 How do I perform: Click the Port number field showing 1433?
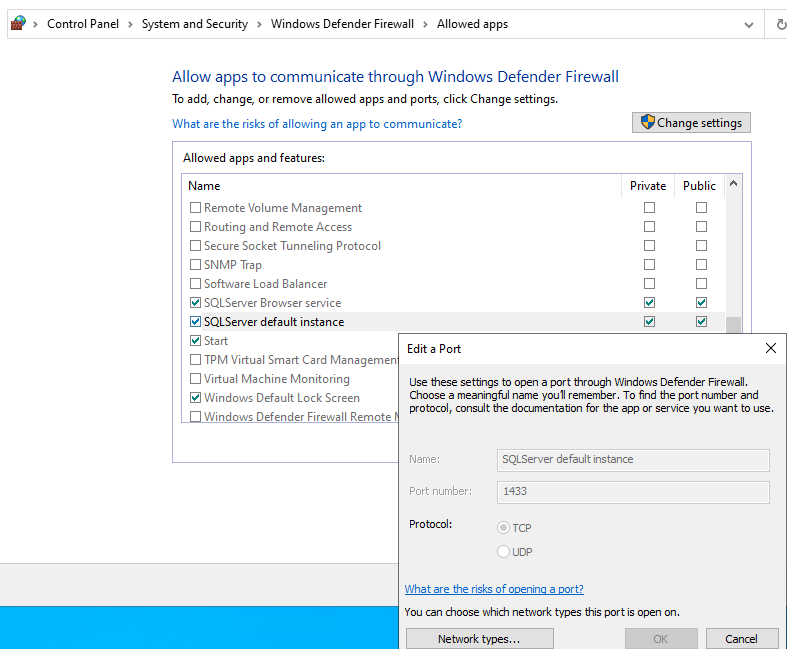(x=633, y=492)
